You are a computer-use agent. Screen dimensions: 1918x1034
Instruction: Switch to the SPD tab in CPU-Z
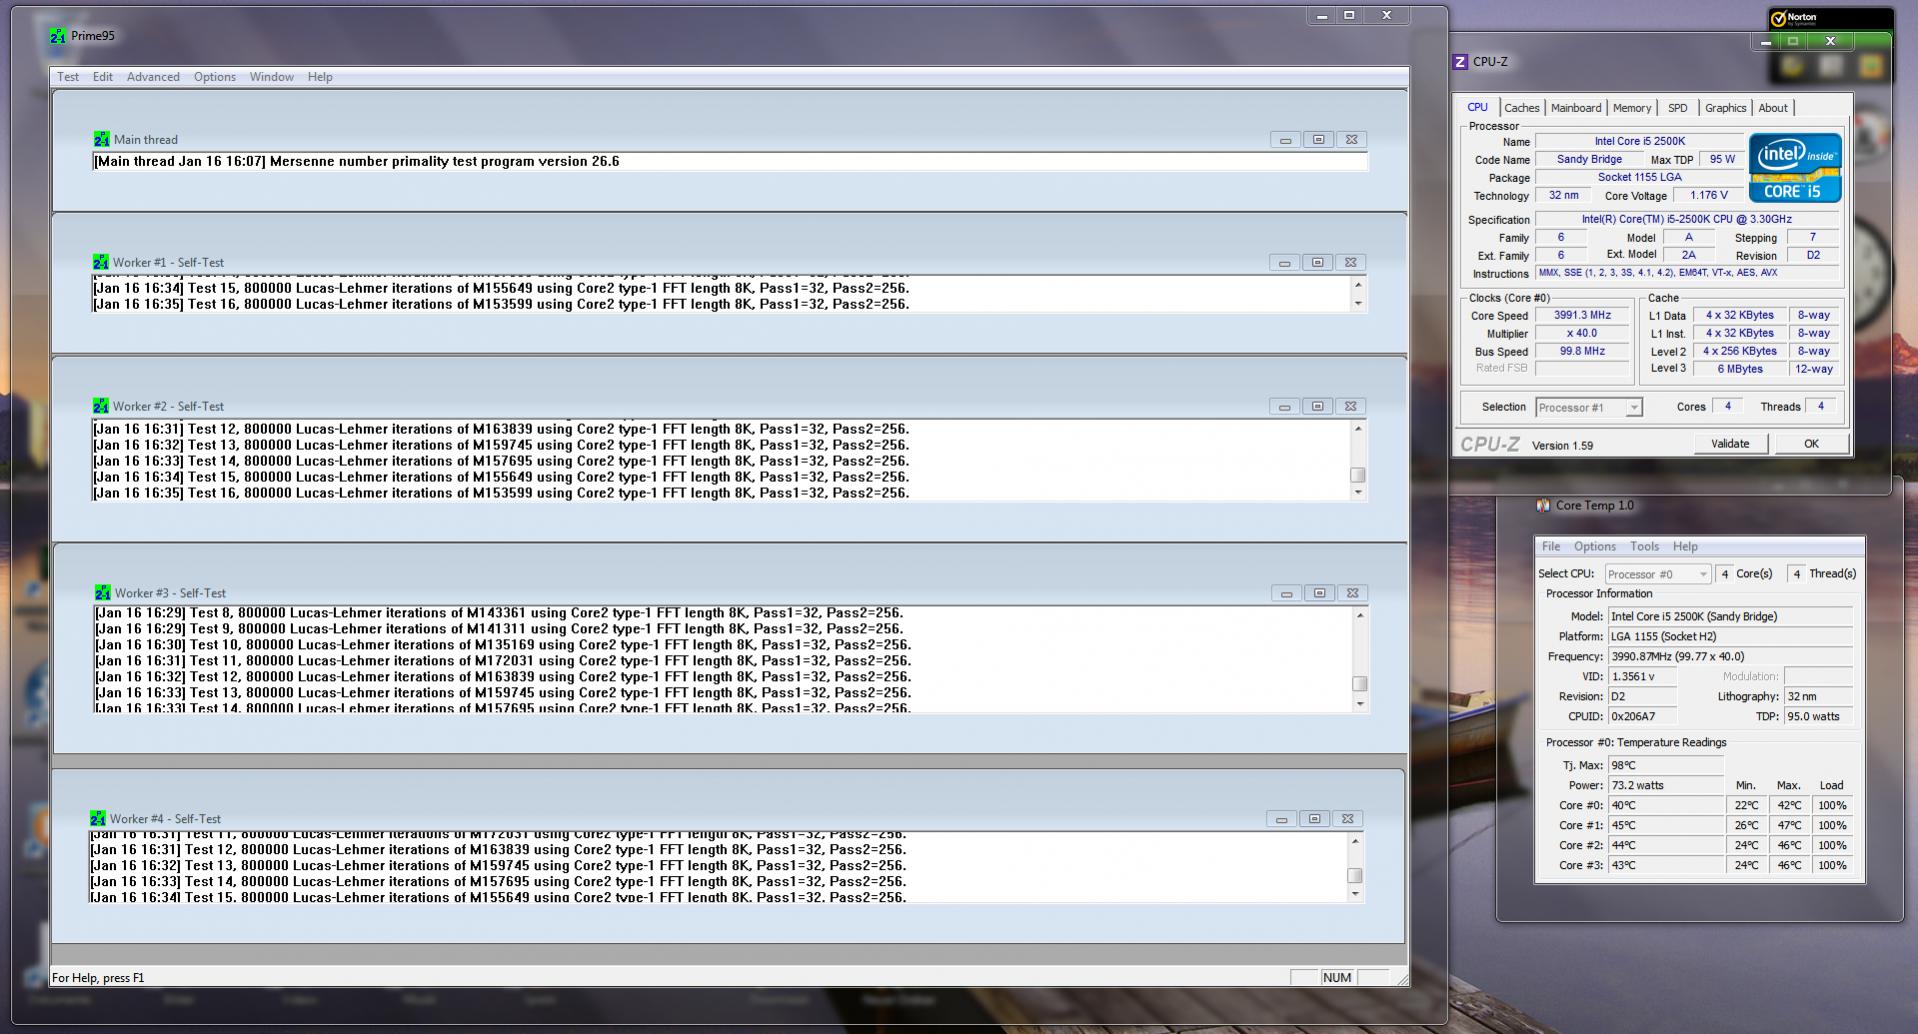(x=1678, y=108)
